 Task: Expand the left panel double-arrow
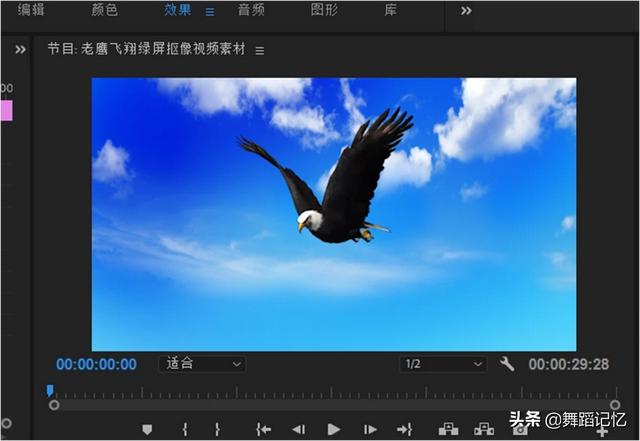[x=20, y=49]
